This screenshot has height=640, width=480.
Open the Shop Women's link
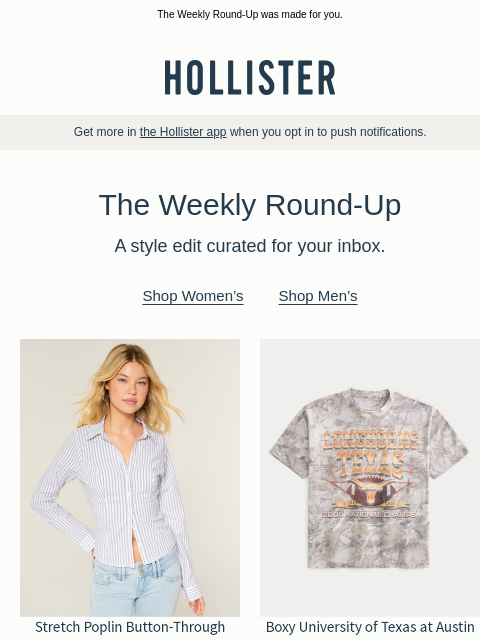[x=193, y=296]
